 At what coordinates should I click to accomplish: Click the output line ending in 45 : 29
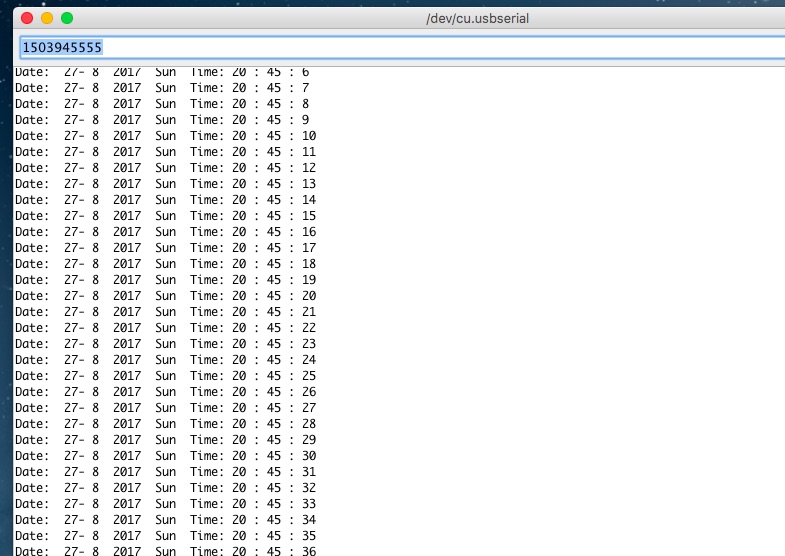(166, 440)
